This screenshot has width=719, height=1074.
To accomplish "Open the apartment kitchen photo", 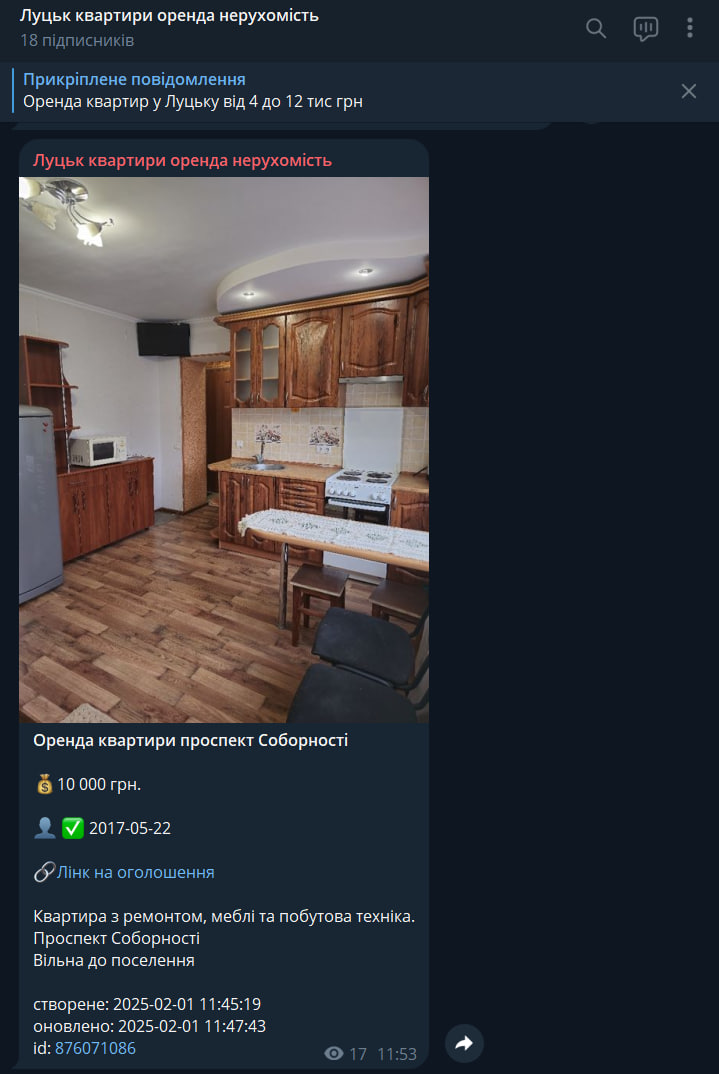I will (x=224, y=450).
